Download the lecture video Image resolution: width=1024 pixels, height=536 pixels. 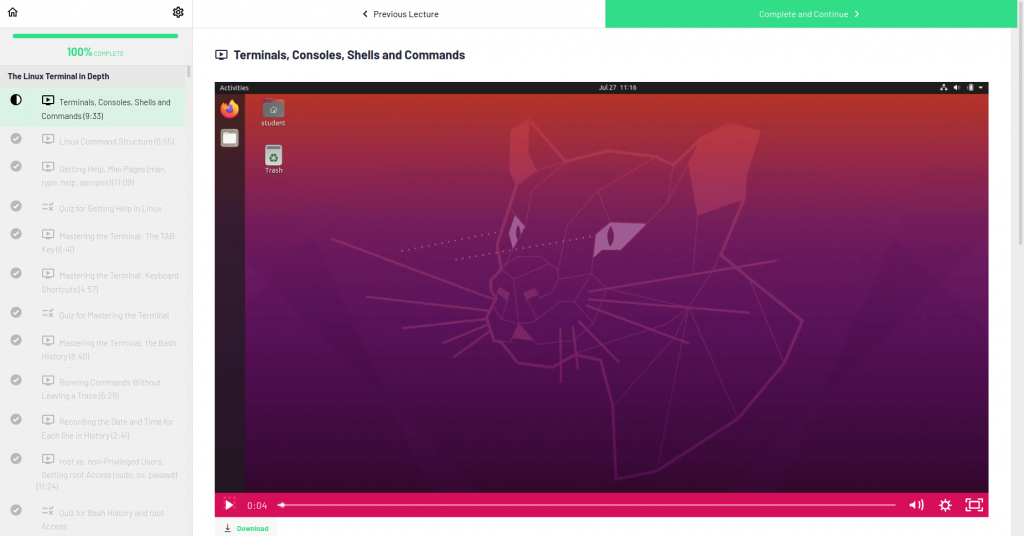(246, 528)
